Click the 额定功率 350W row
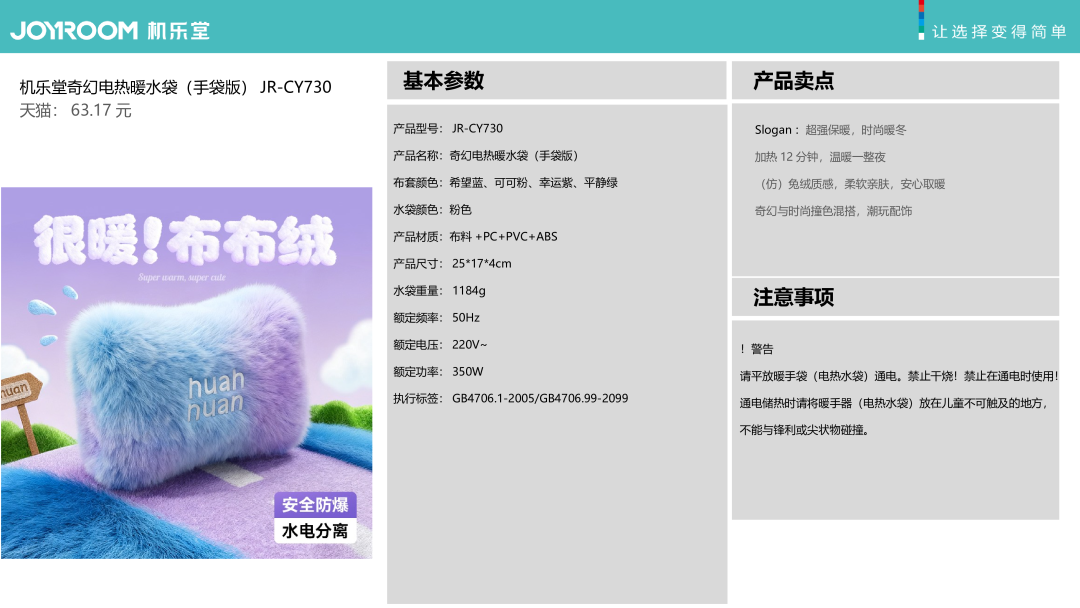The image size is (1080, 608). (x=438, y=371)
